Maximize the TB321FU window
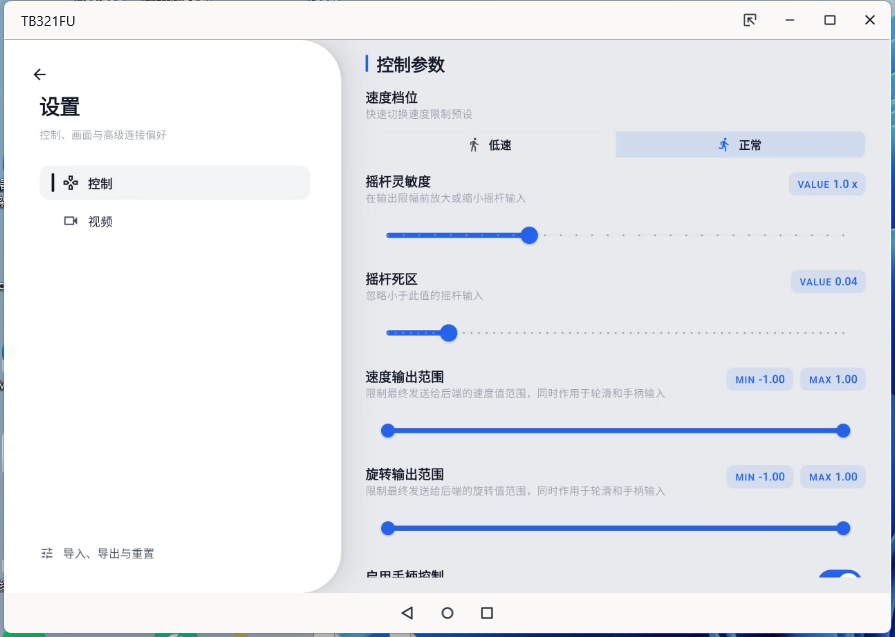Viewport: 895px width, 637px height. (x=830, y=21)
